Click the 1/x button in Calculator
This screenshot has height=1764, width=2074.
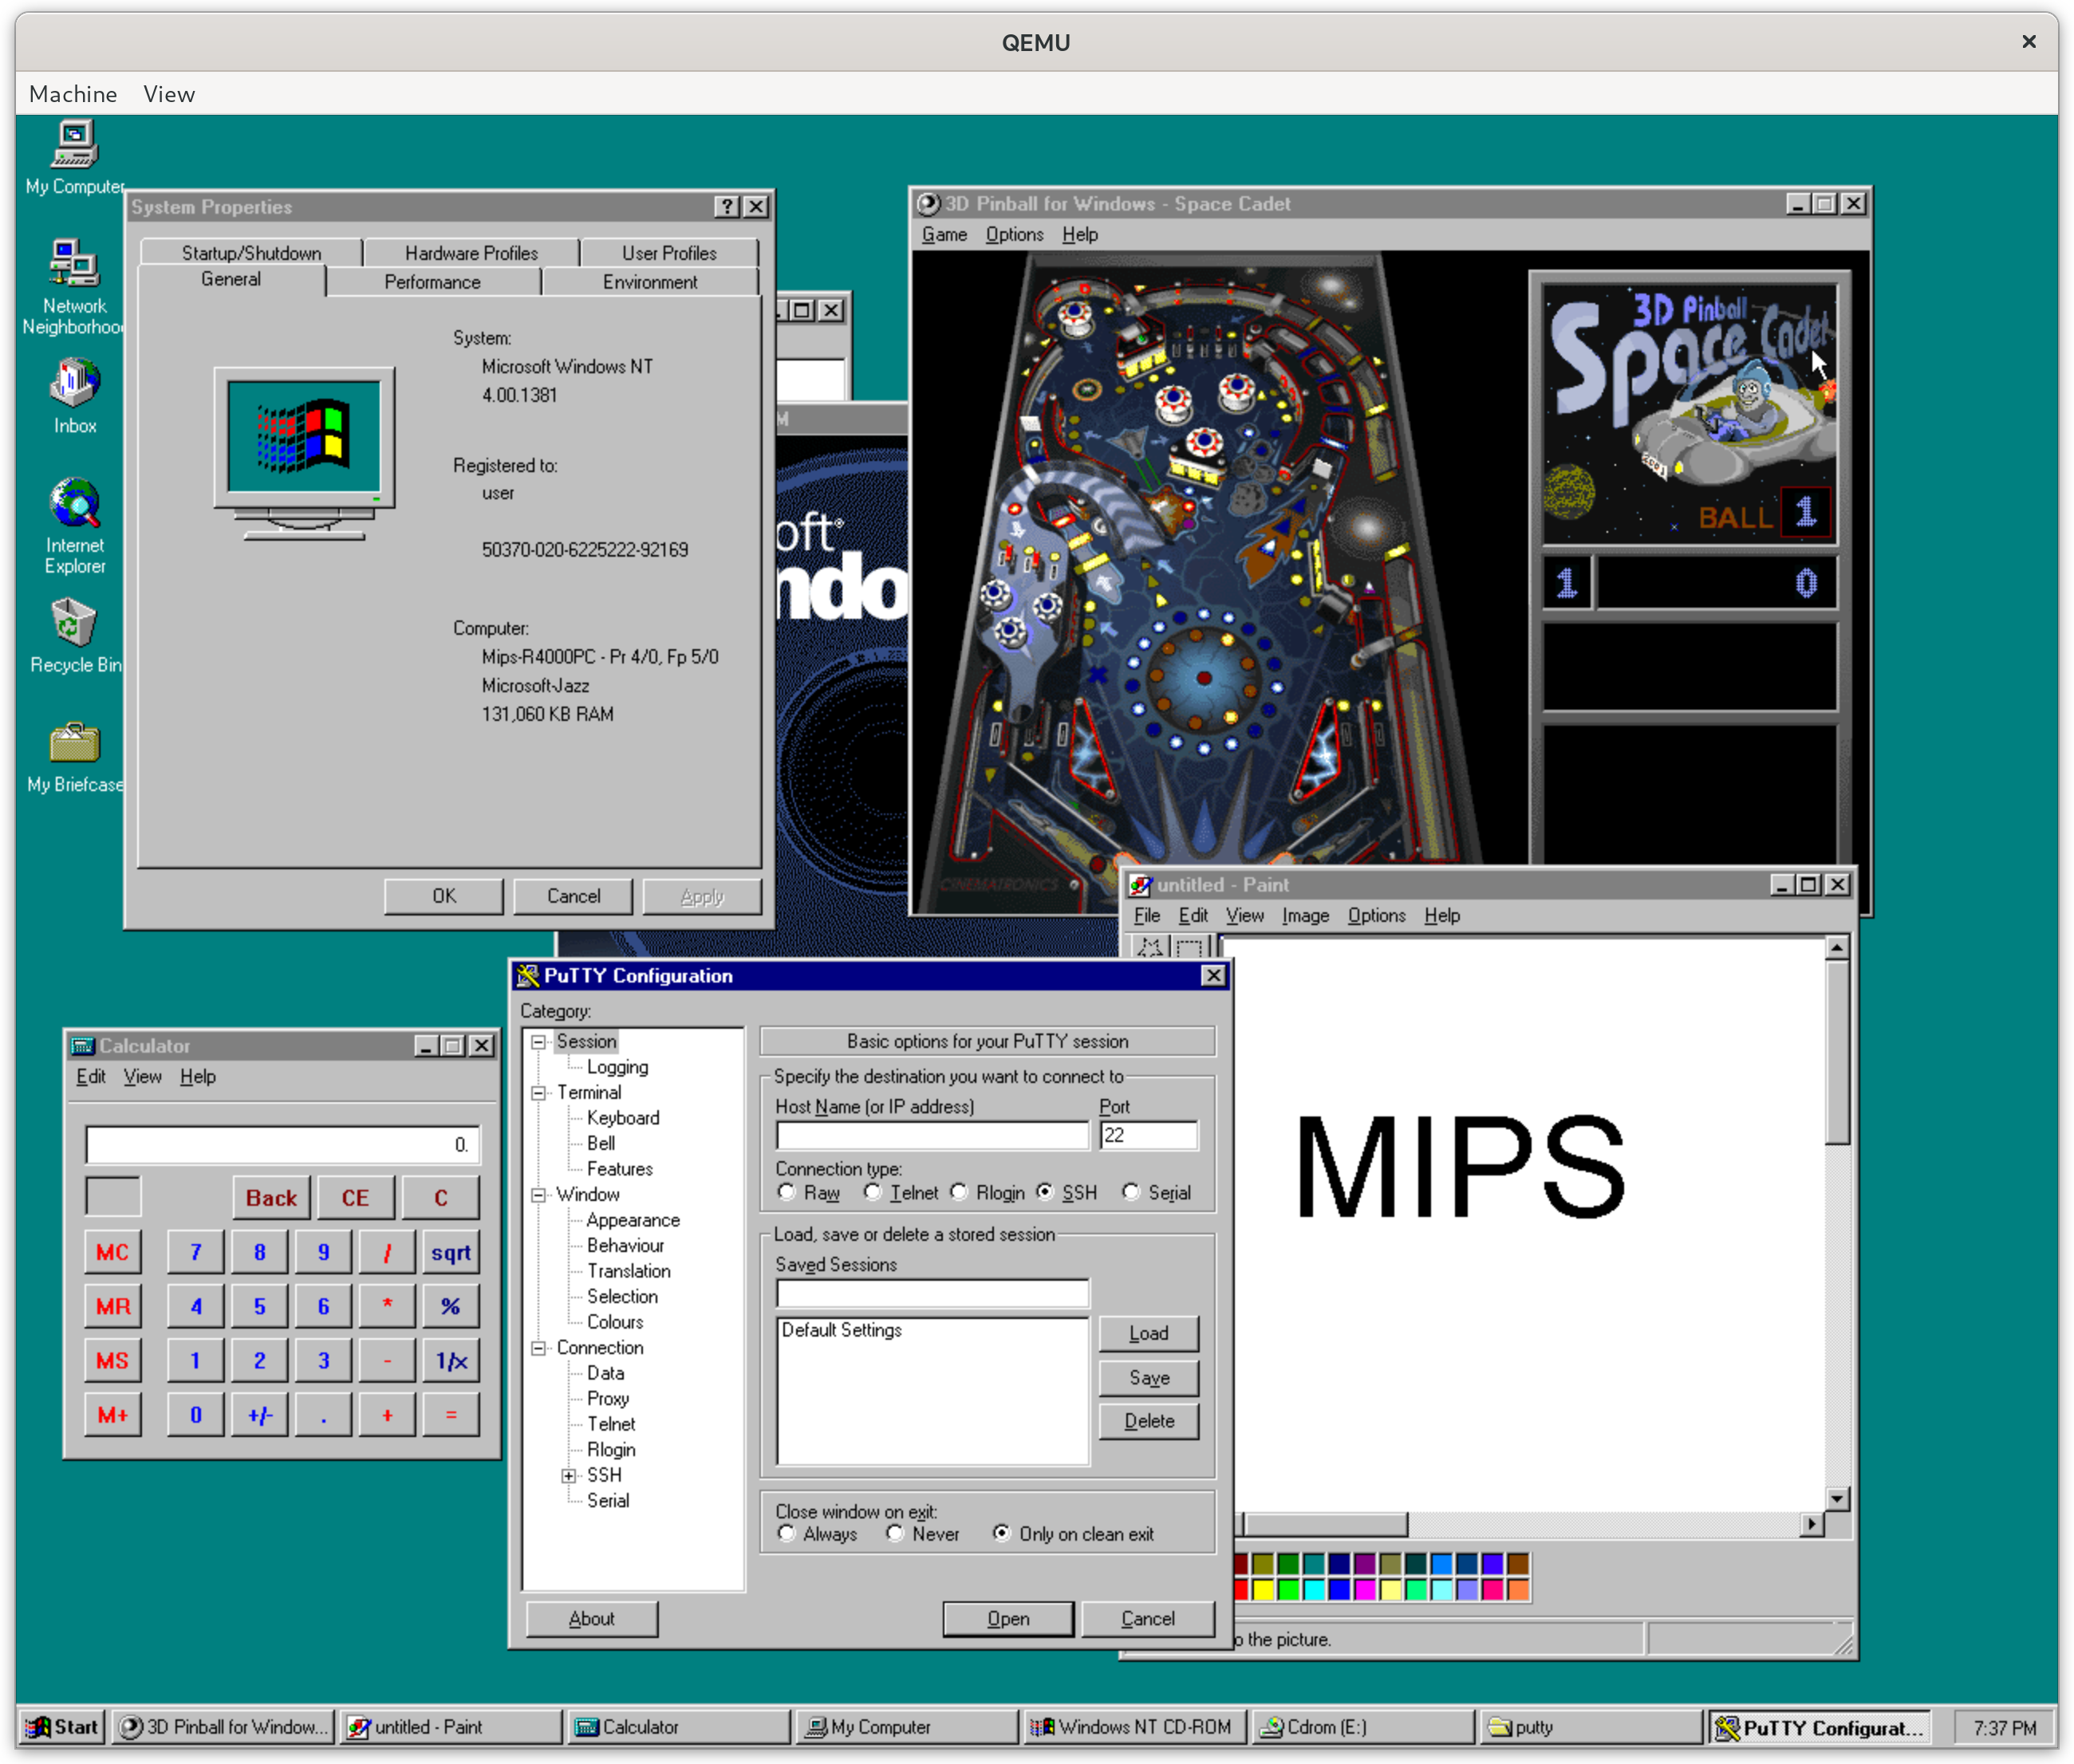tap(451, 1361)
